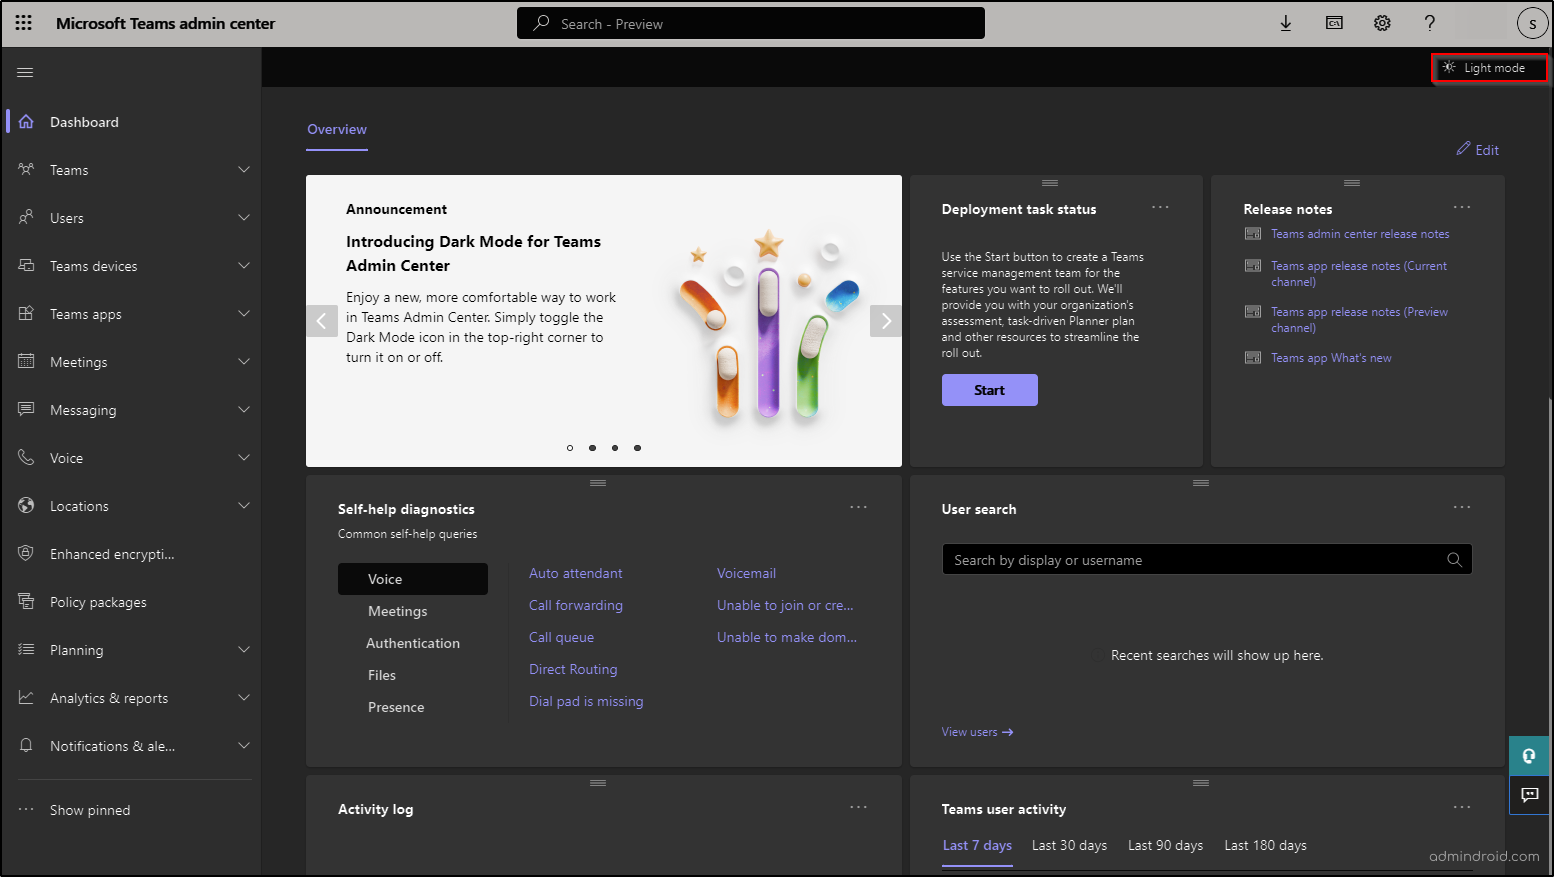Click the download reports icon in top bar
The height and width of the screenshot is (877, 1554).
pyautogui.click(x=1286, y=22)
